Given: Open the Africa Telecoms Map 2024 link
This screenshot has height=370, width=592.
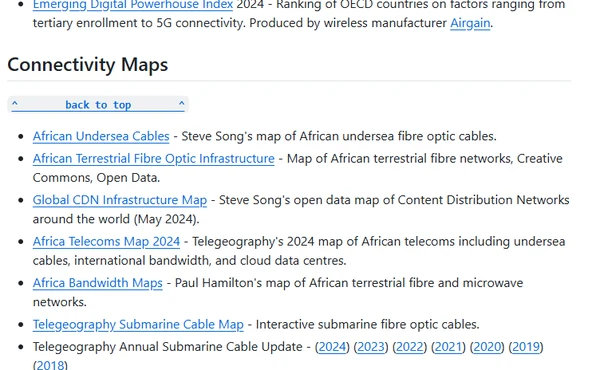Looking at the screenshot, I should pos(106,241).
